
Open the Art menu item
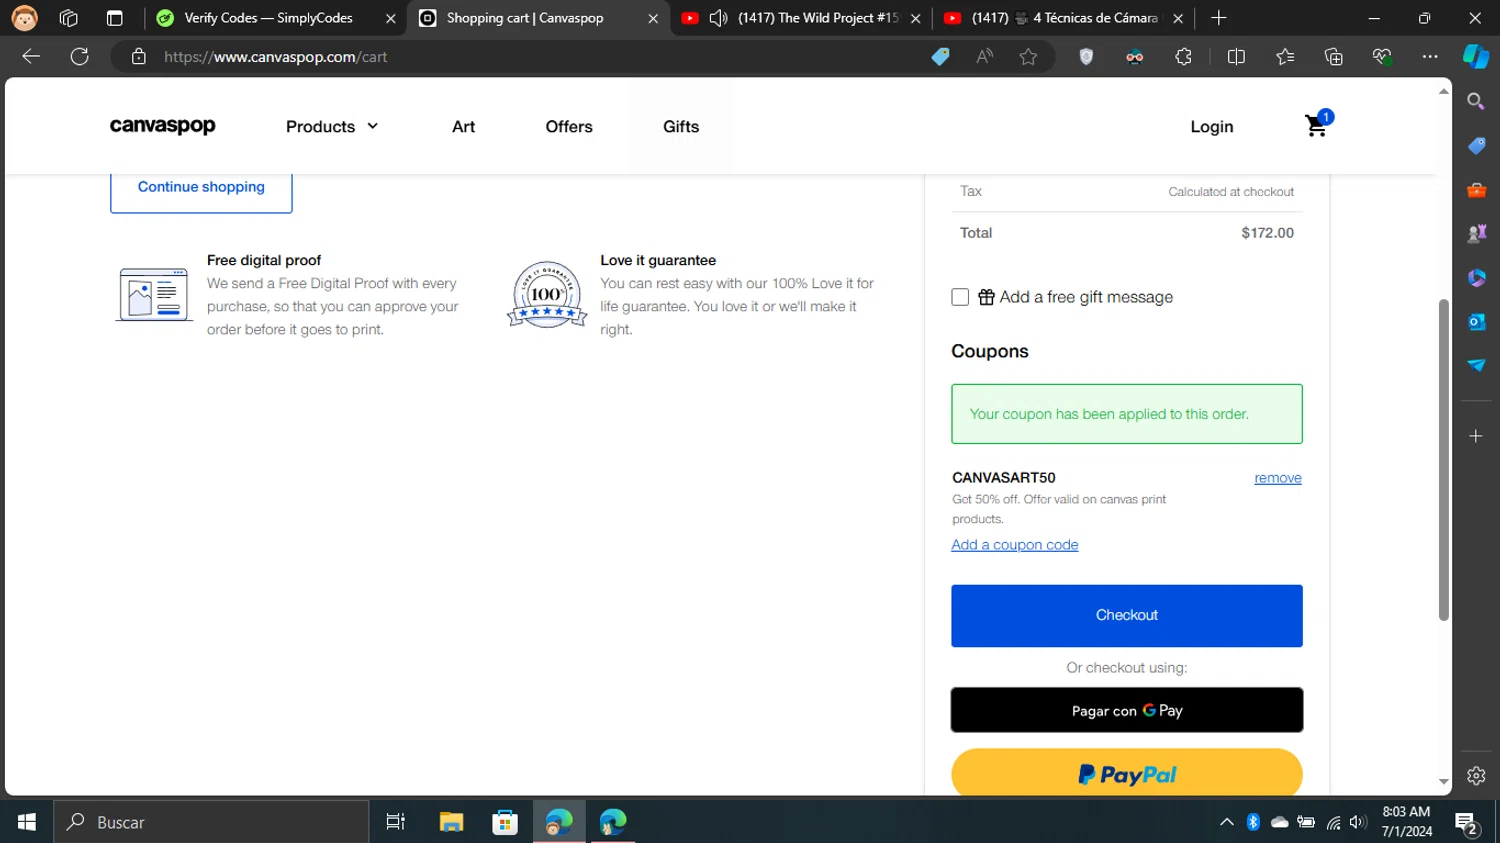[x=463, y=126]
